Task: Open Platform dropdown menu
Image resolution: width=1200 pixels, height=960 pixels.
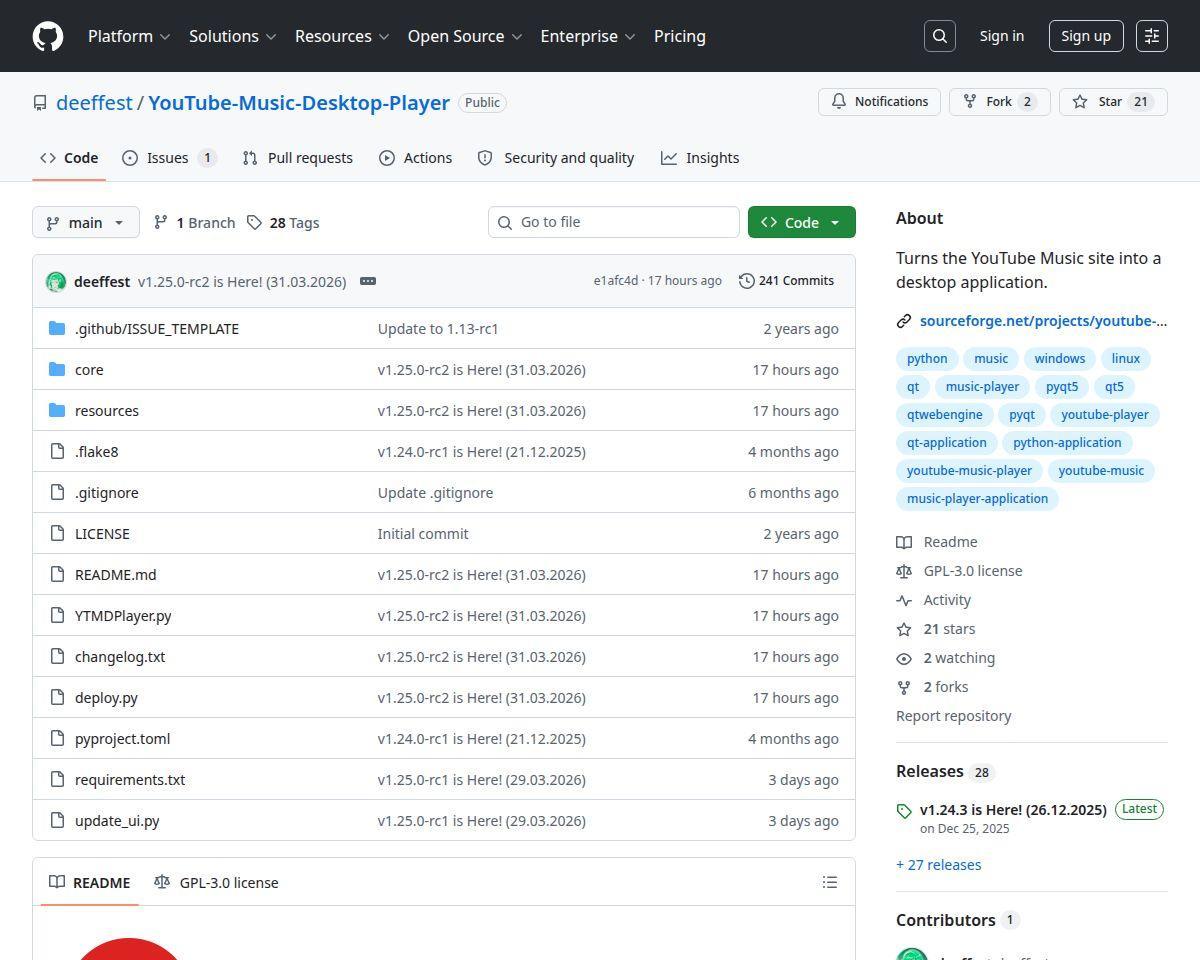Action: (x=129, y=36)
